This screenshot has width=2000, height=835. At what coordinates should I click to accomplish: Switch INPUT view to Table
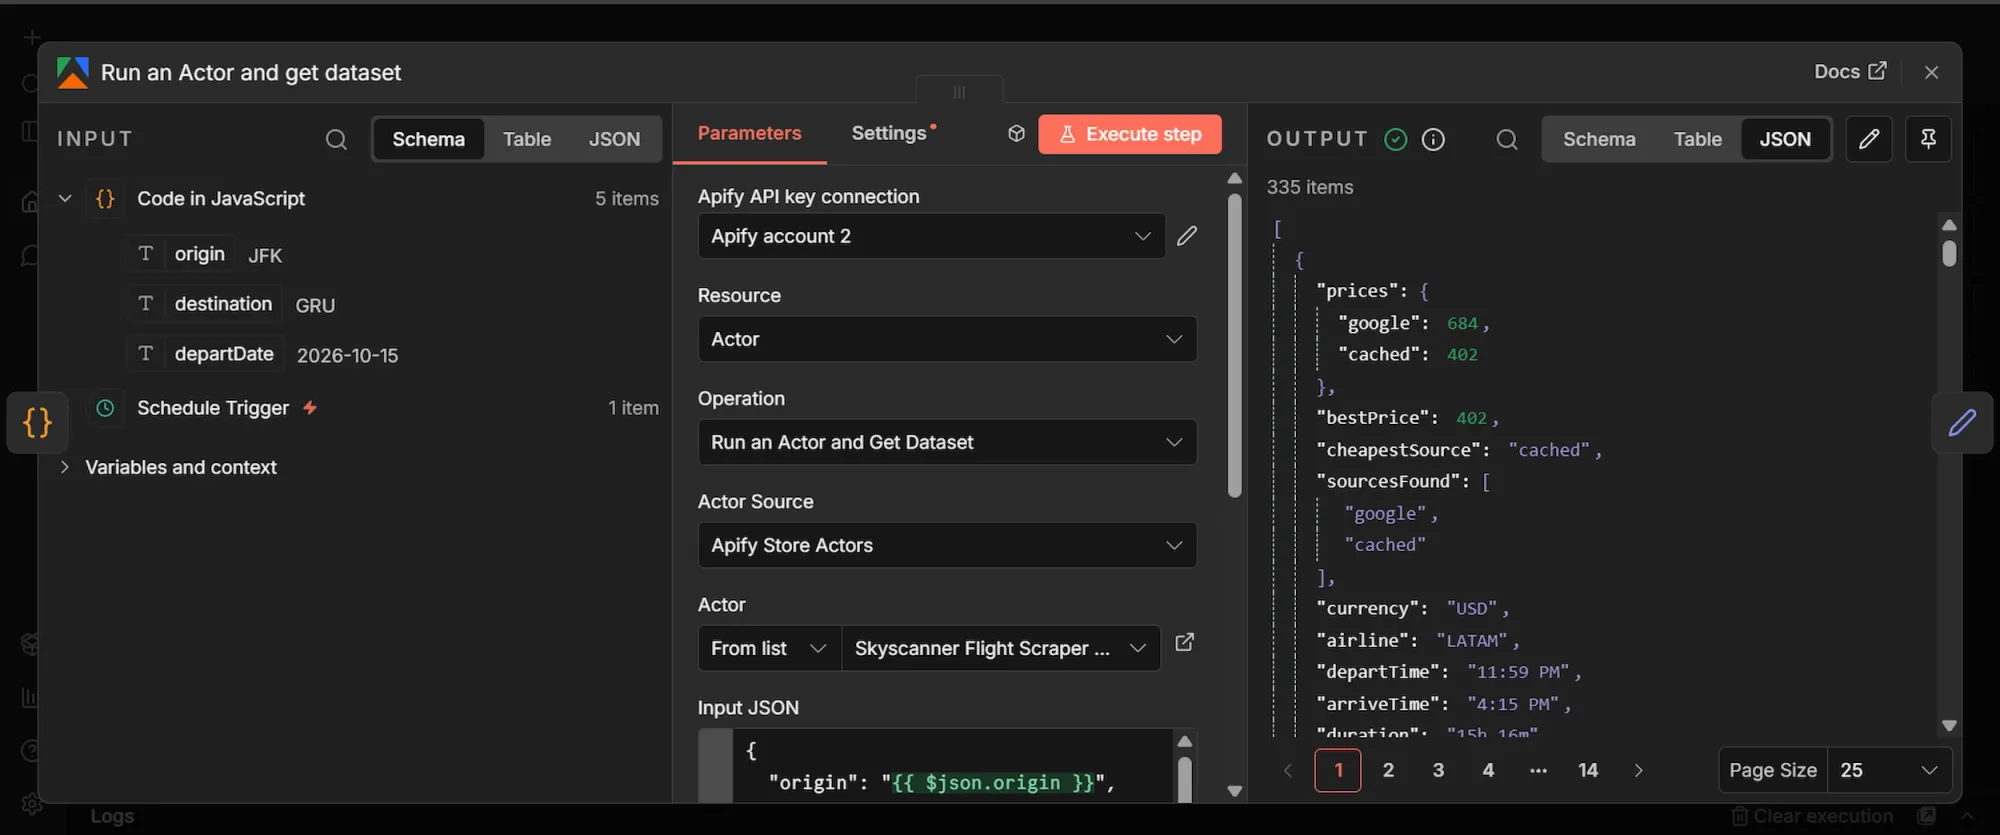(527, 139)
